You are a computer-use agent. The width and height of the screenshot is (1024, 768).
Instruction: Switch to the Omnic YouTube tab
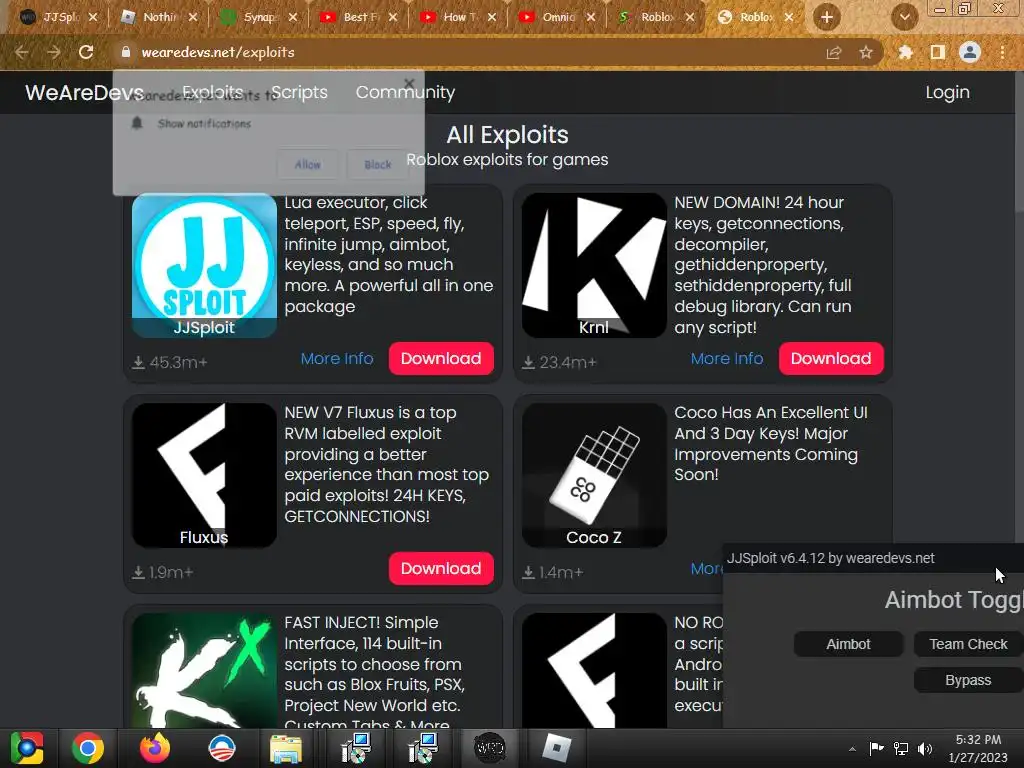pos(556,17)
